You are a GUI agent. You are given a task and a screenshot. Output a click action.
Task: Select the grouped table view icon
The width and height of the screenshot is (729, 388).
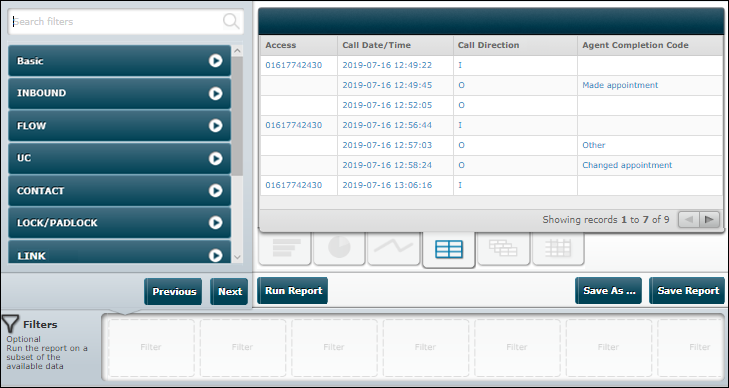coord(504,249)
